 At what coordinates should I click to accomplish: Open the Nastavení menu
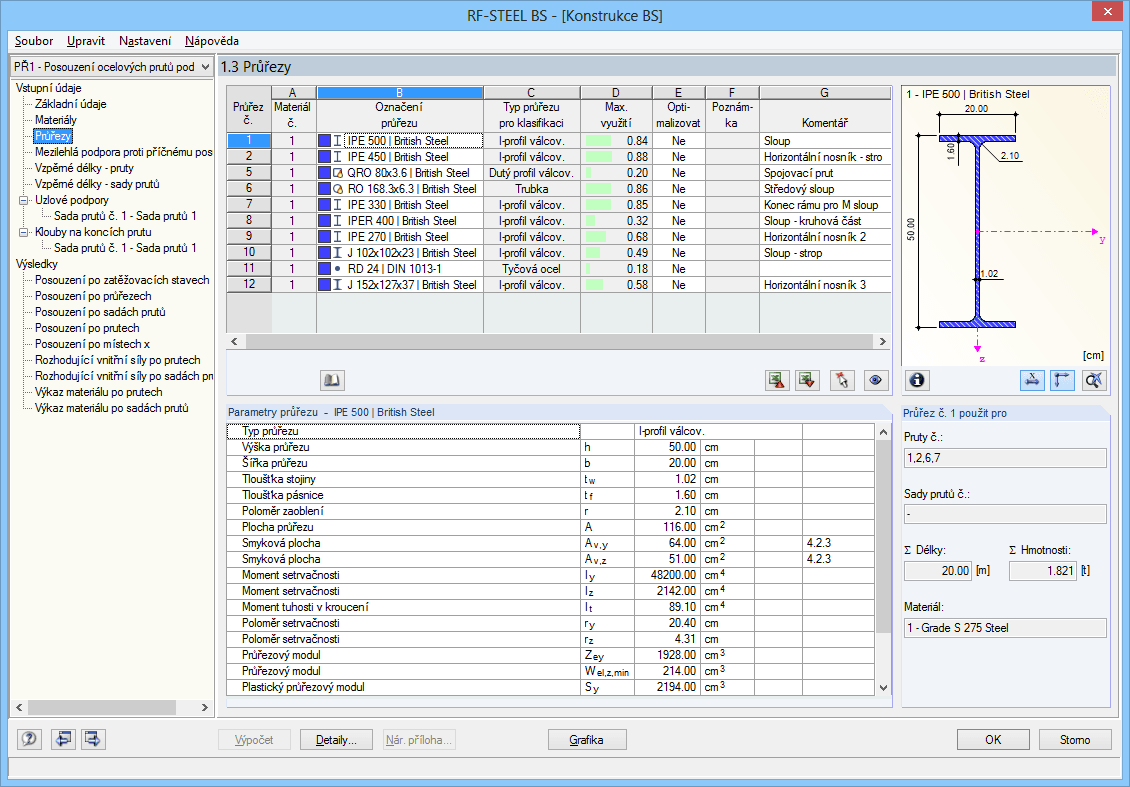(x=145, y=41)
